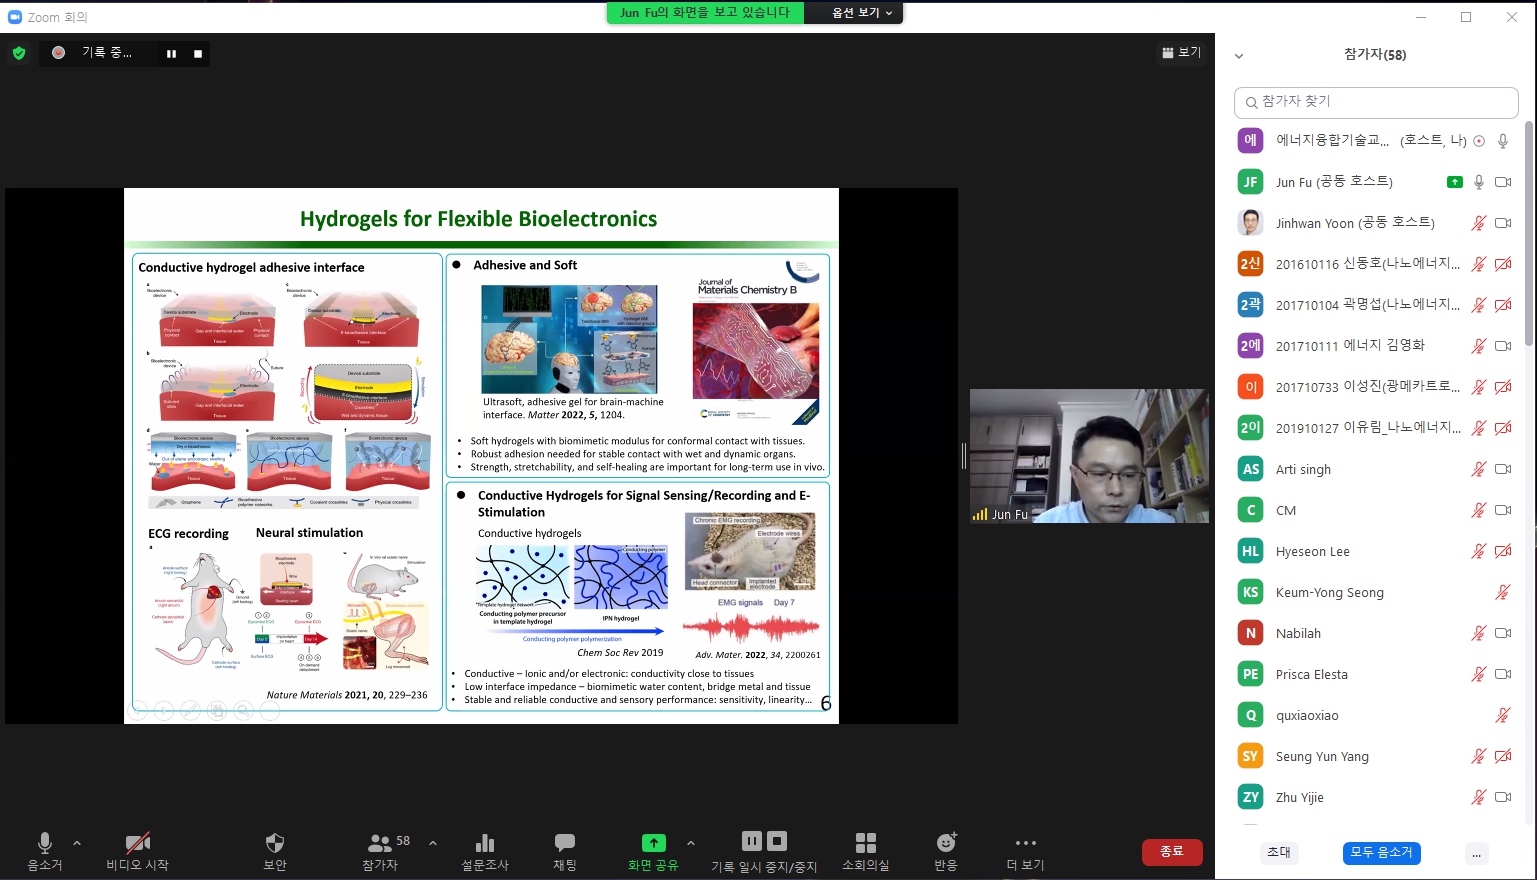Screen dimensions: 1537x880
Task: Open the More menu with three dots
Action: pos(1025,843)
